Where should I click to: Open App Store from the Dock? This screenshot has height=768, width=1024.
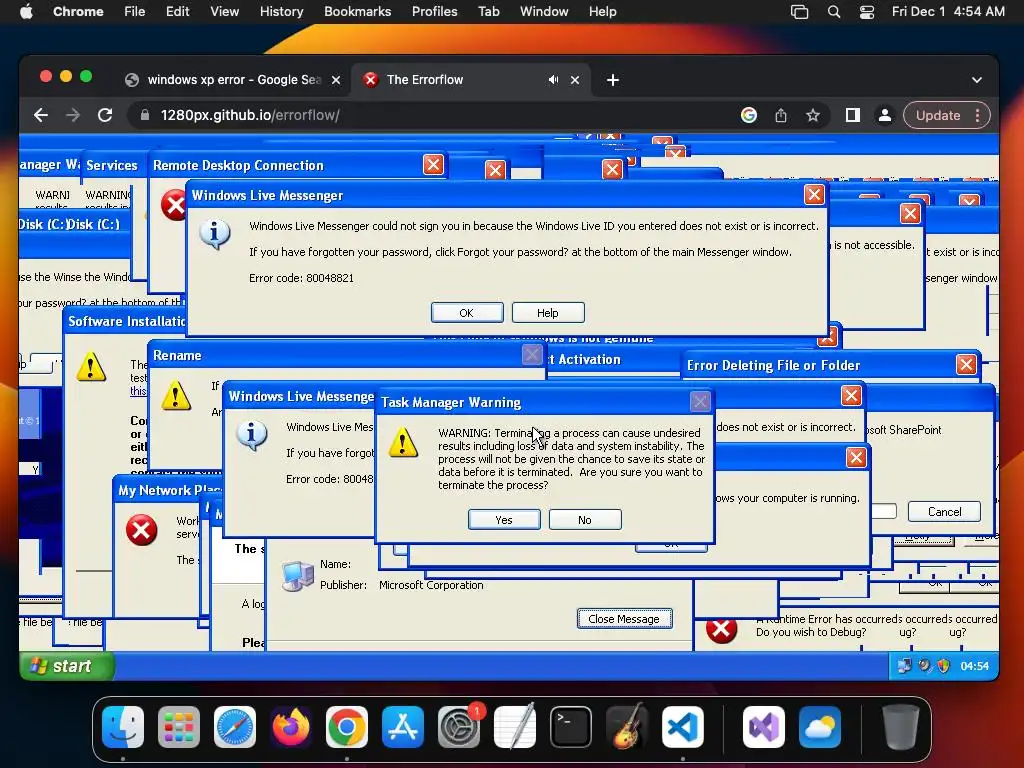pos(403,727)
